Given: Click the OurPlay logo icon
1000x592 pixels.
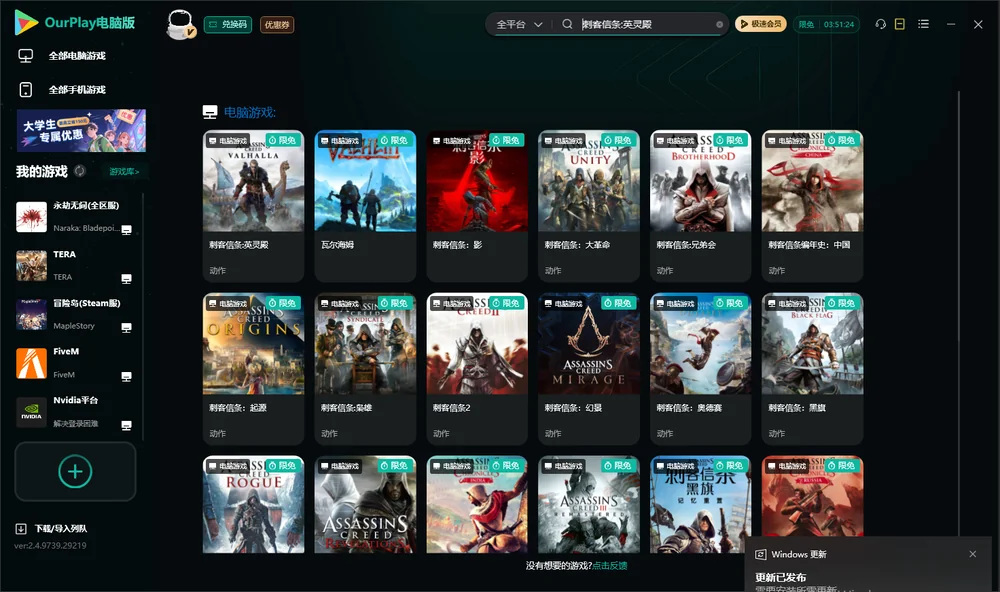Looking at the screenshot, I should (26, 23).
